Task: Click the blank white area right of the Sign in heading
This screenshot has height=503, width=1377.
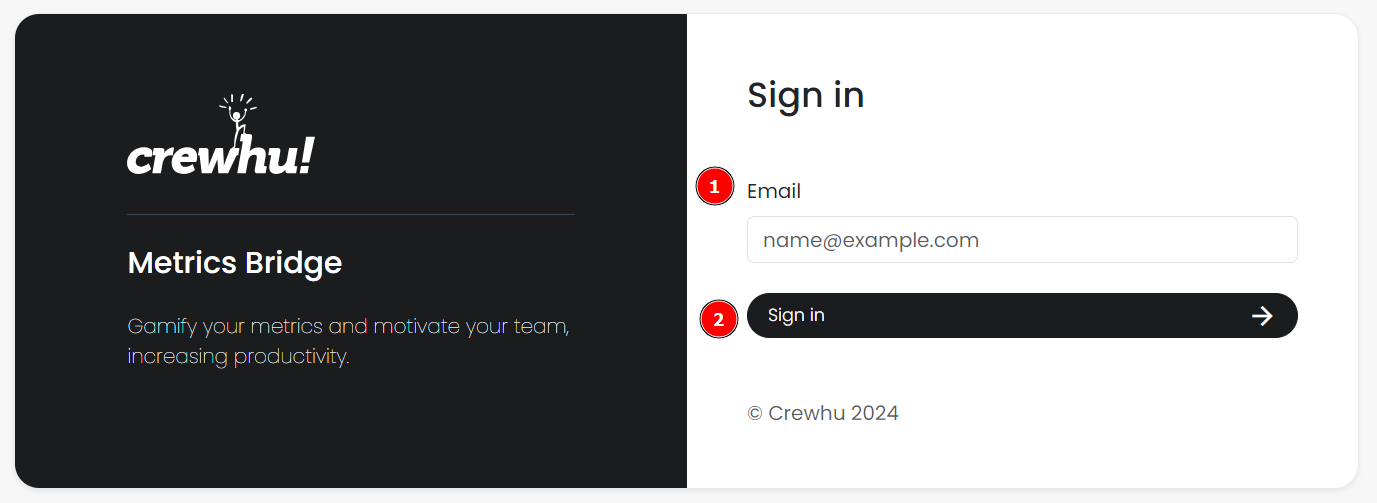Action: pyautogui.click(x=1100, y=95)
